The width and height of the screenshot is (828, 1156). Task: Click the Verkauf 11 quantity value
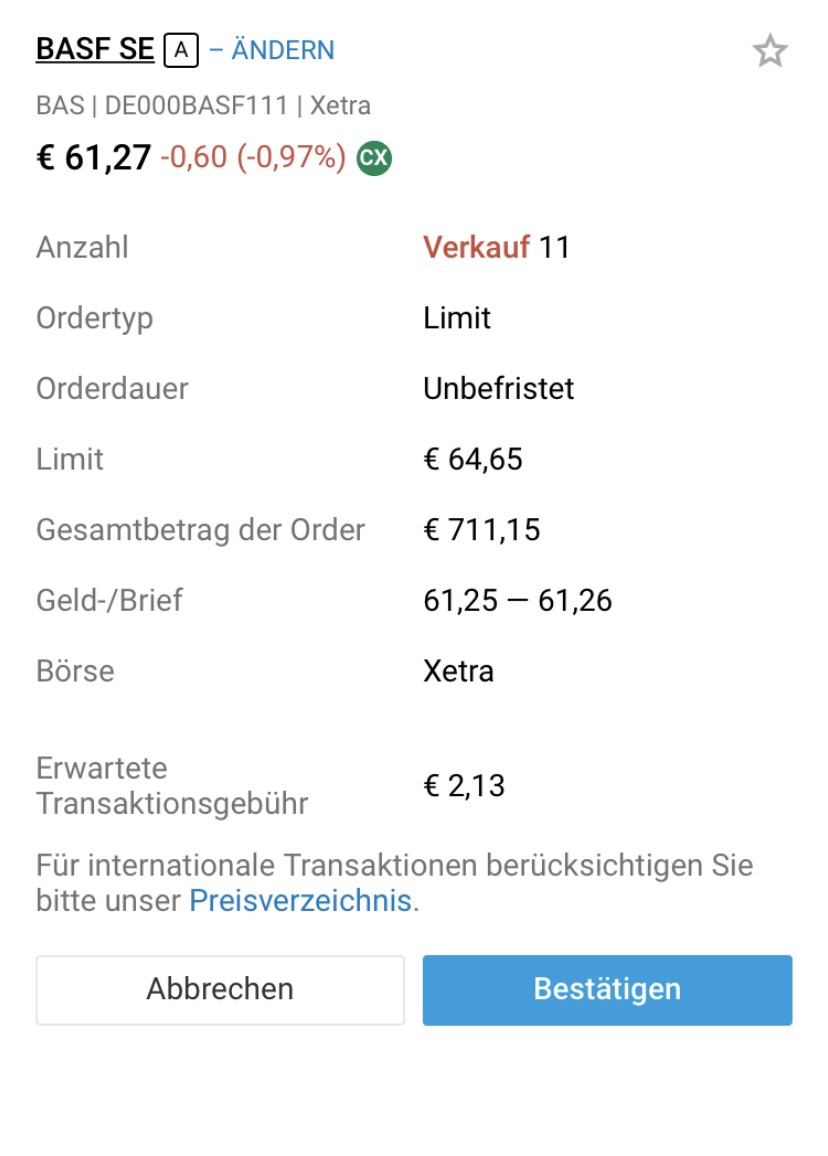(496, 247)
